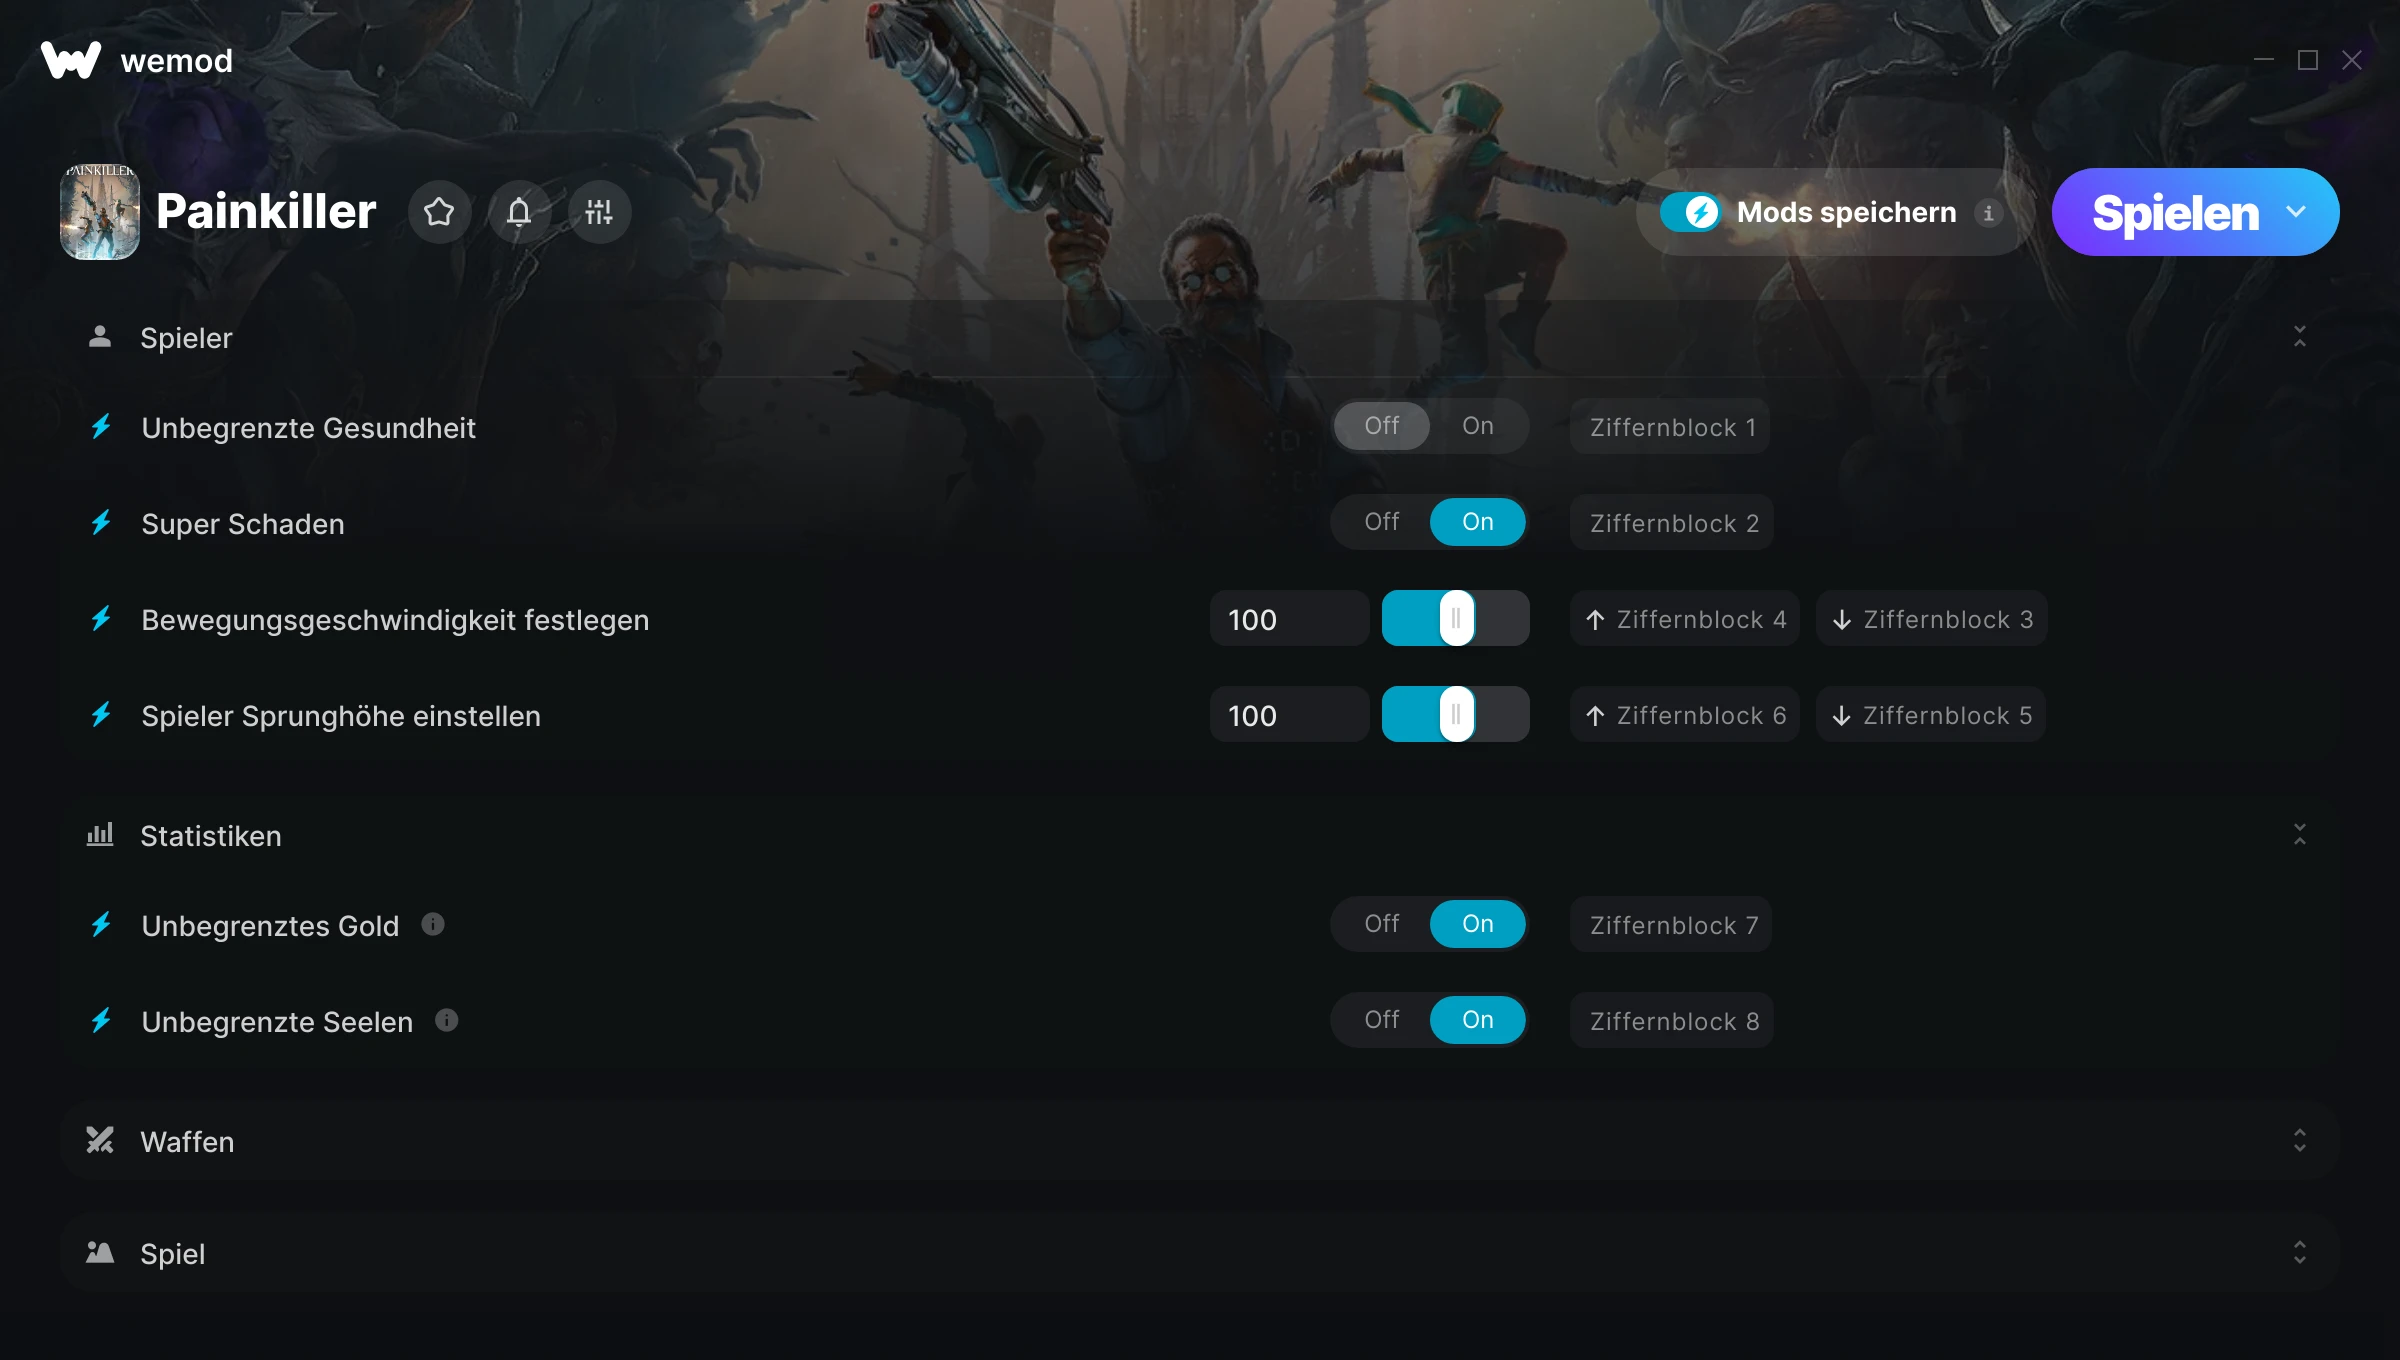2400x1360 pixels.
Task: Add Painkiller to favorites with star icon
Action: coord(439,212)
